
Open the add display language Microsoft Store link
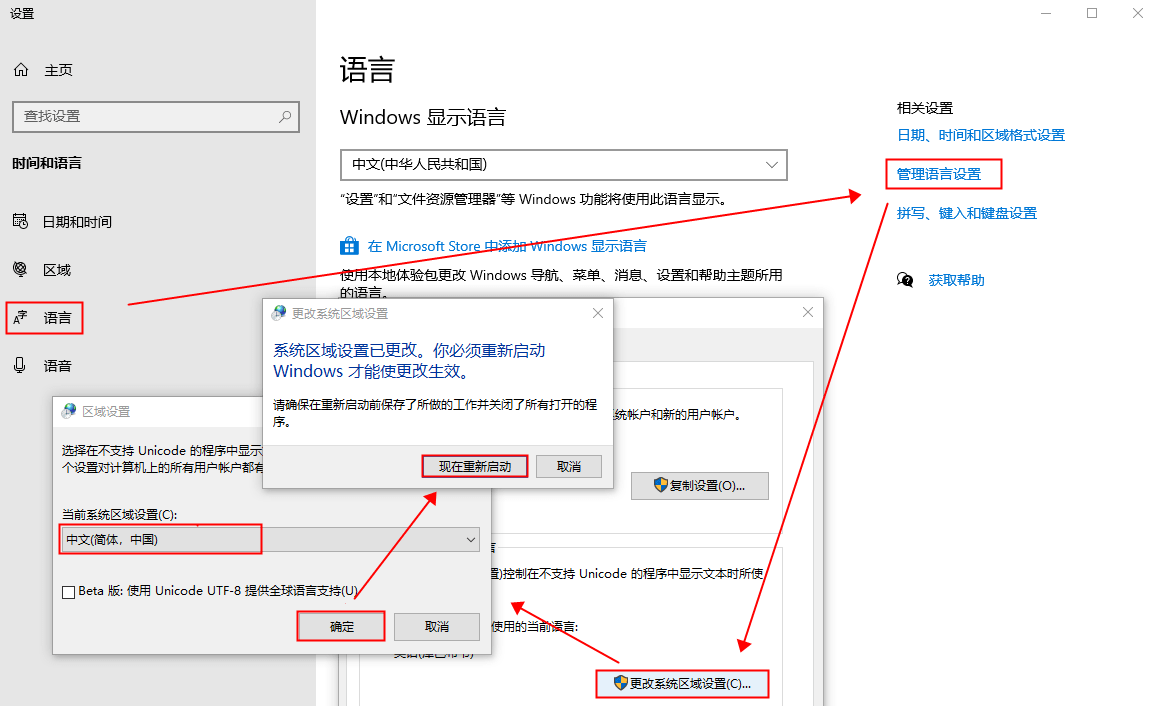[507, 246]
